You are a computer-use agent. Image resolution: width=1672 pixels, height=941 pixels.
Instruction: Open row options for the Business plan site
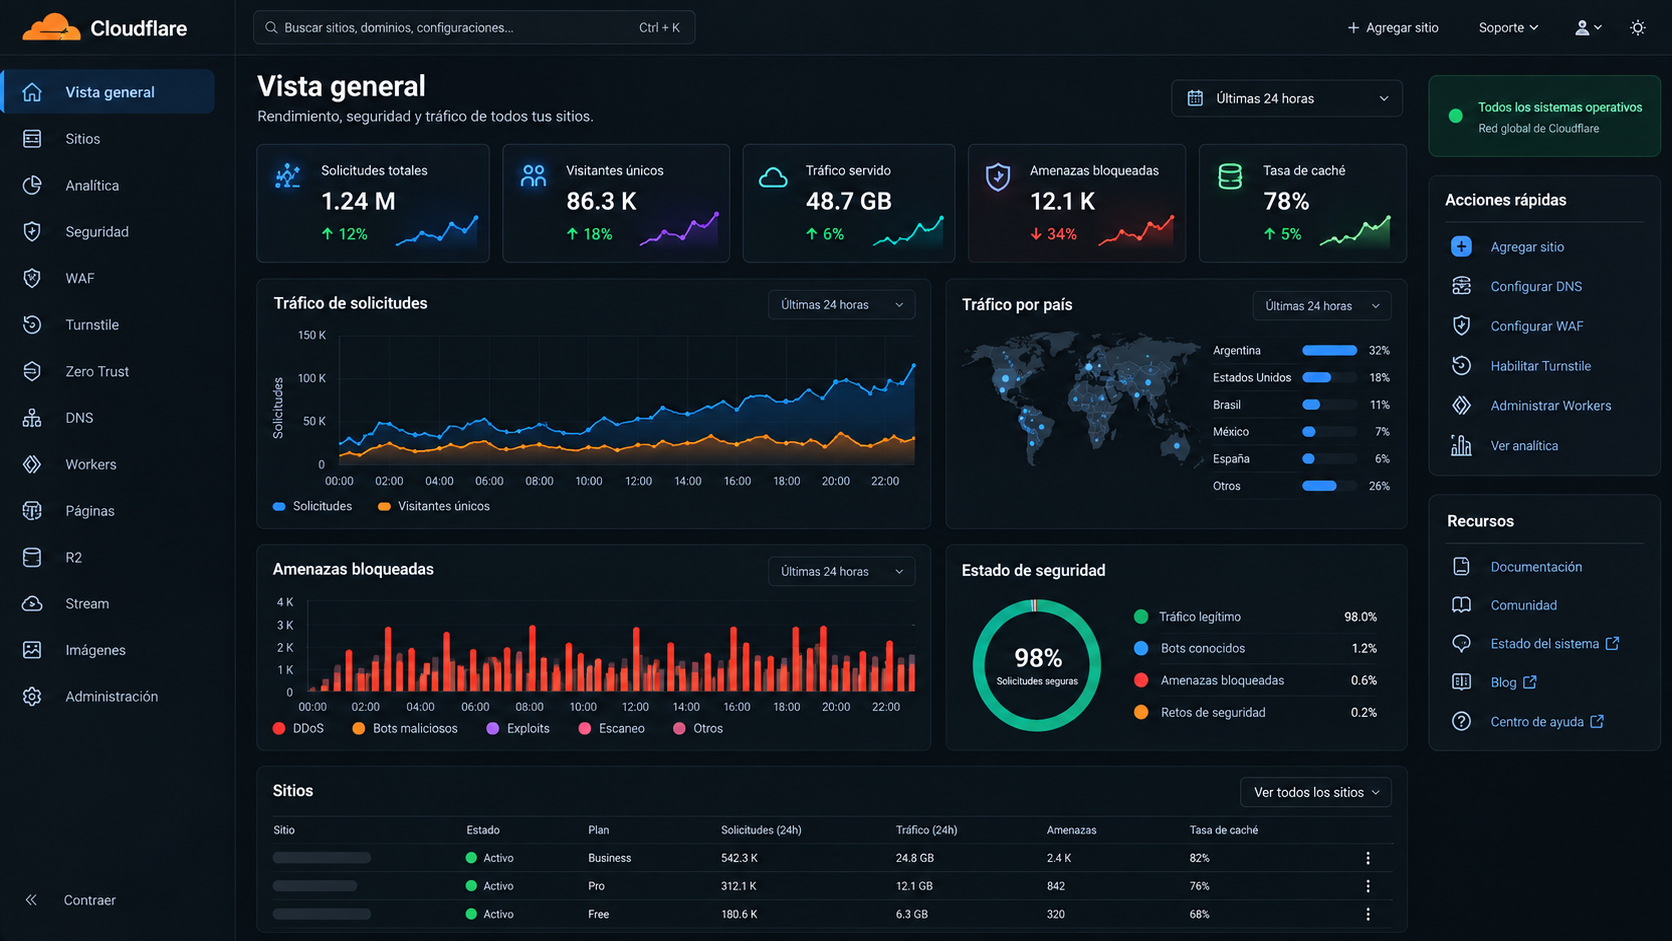click(1368, 858)
